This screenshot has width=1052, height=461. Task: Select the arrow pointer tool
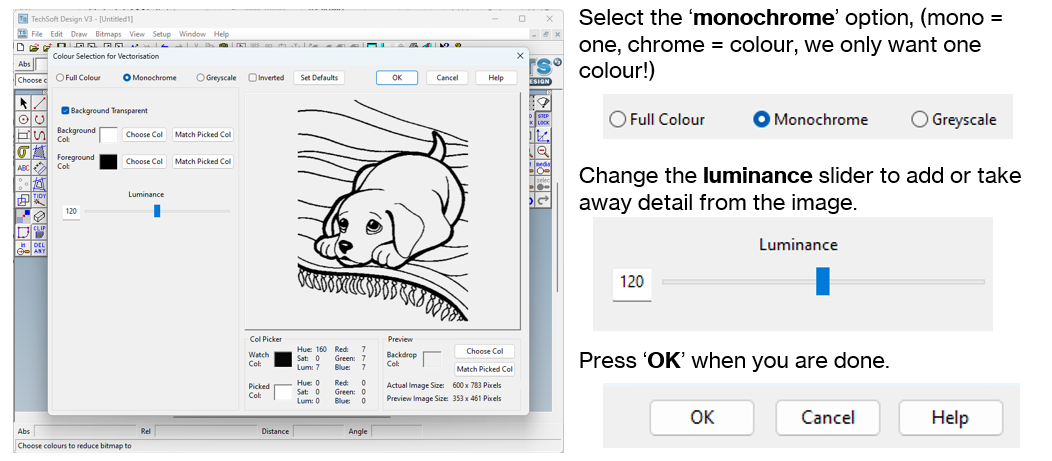click(x=23, y=103)
